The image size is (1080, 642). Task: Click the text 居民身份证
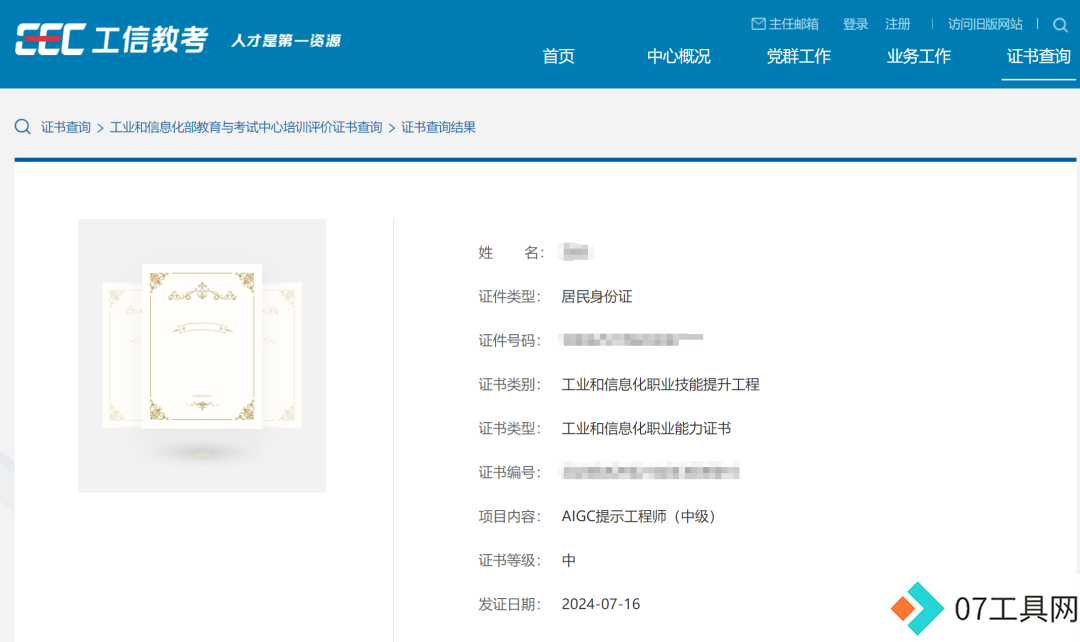[x=596, y=297]
